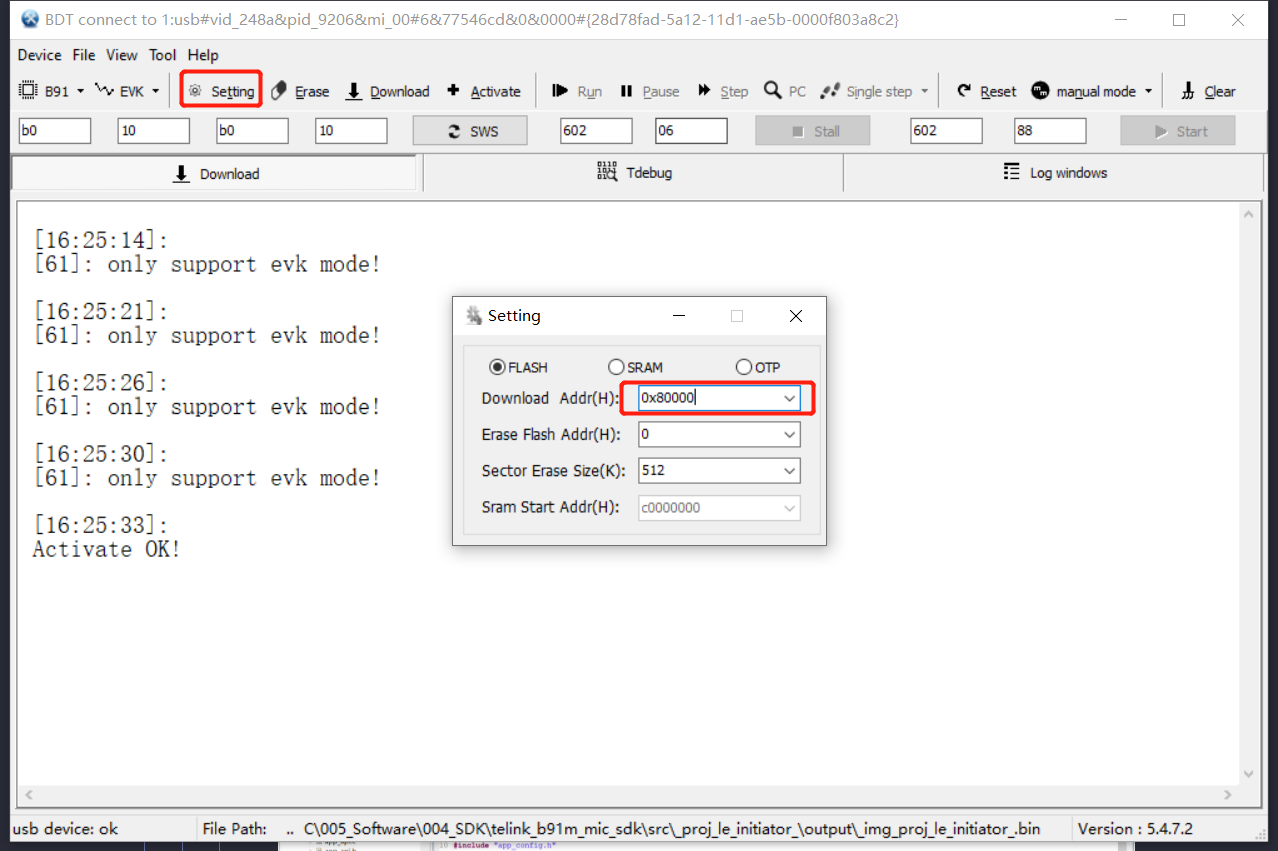Select the FLASH radio button
Image resolution: width=1278 pixels, height=851 pixels.
497,367
